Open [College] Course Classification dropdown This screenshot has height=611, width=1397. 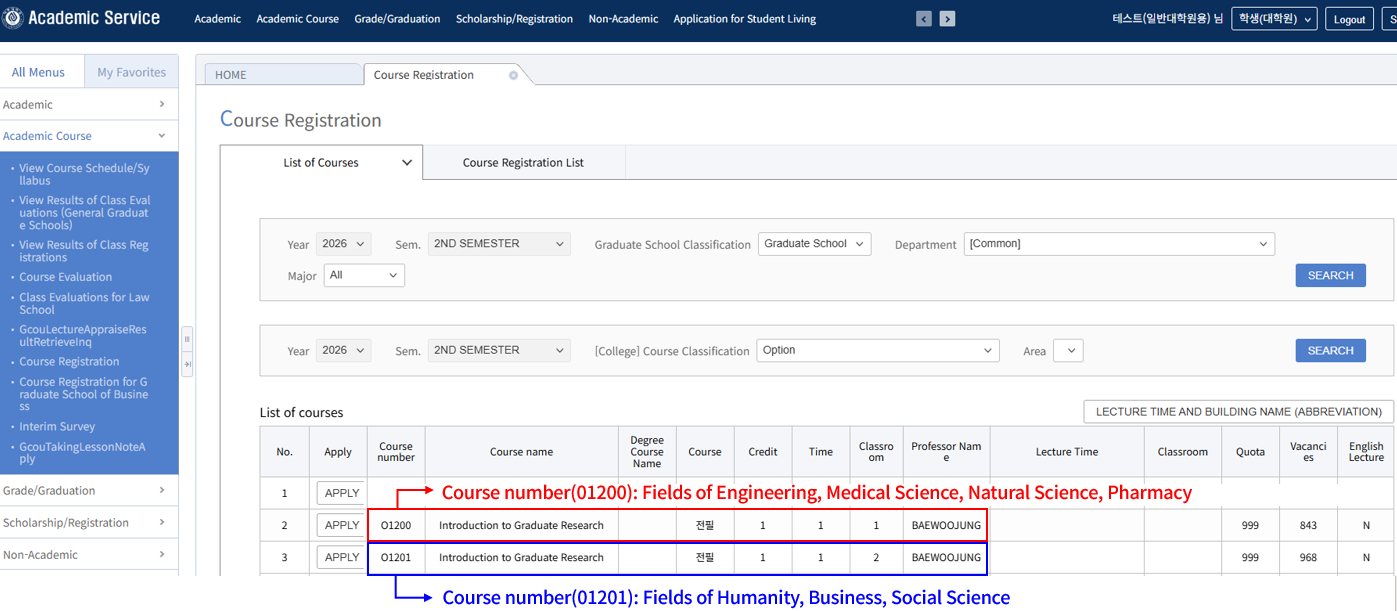point(877,350)
